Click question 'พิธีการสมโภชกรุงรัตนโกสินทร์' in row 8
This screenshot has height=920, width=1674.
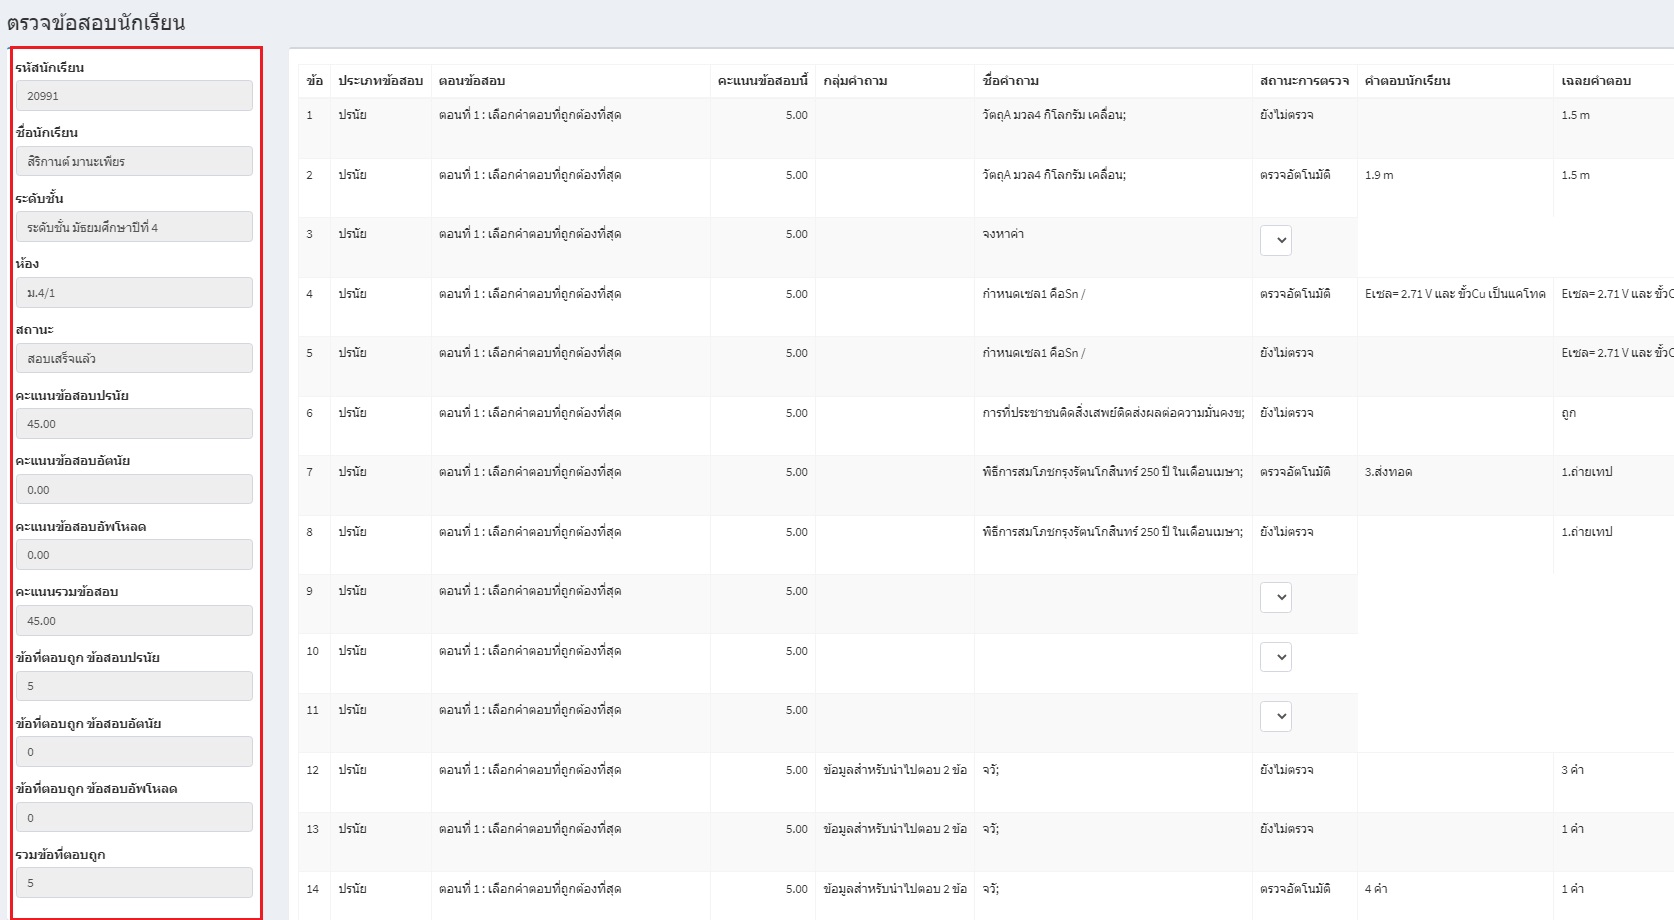coord(1112,532)
